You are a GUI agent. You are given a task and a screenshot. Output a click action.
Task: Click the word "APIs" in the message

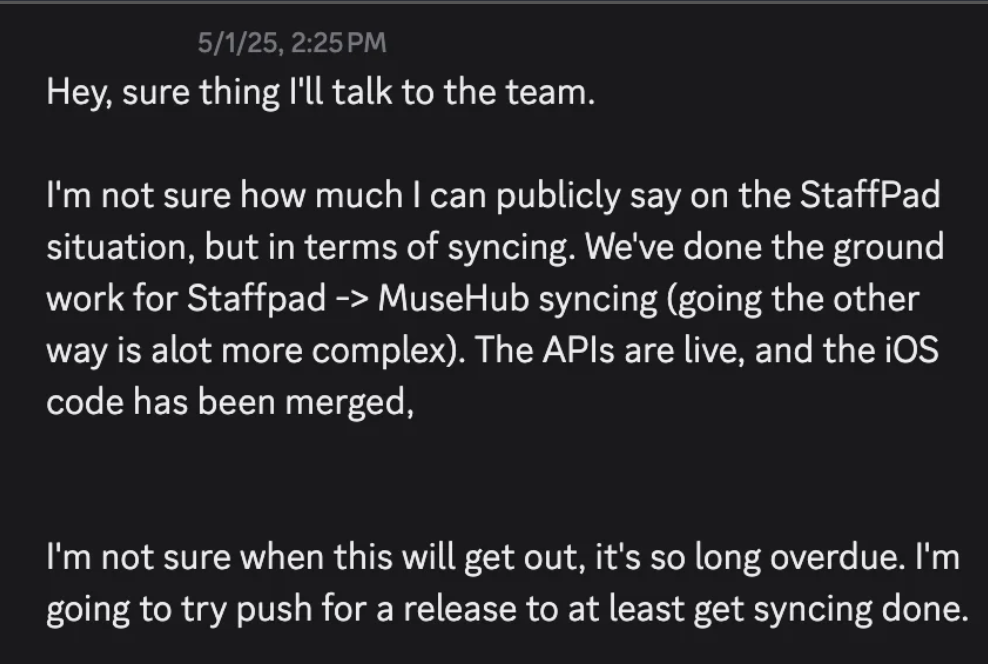(x=578, y=350)
